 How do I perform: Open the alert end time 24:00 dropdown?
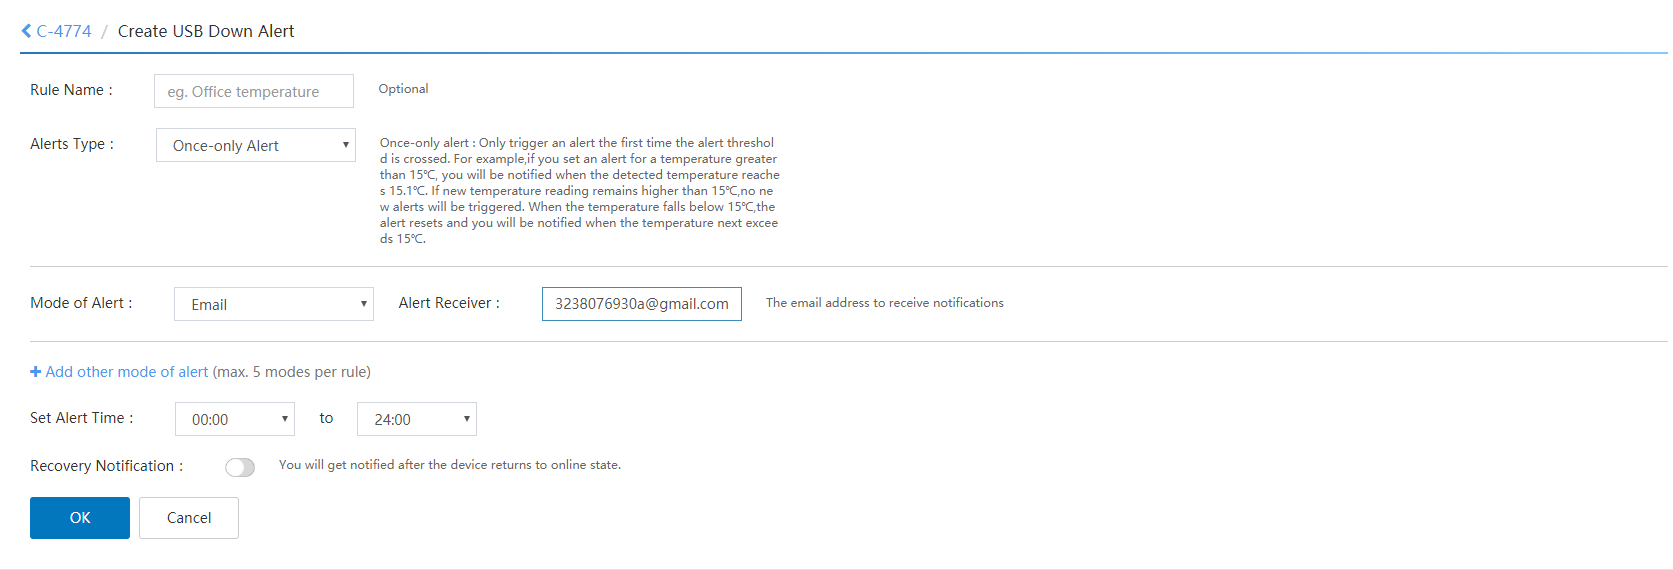point(417,419)
